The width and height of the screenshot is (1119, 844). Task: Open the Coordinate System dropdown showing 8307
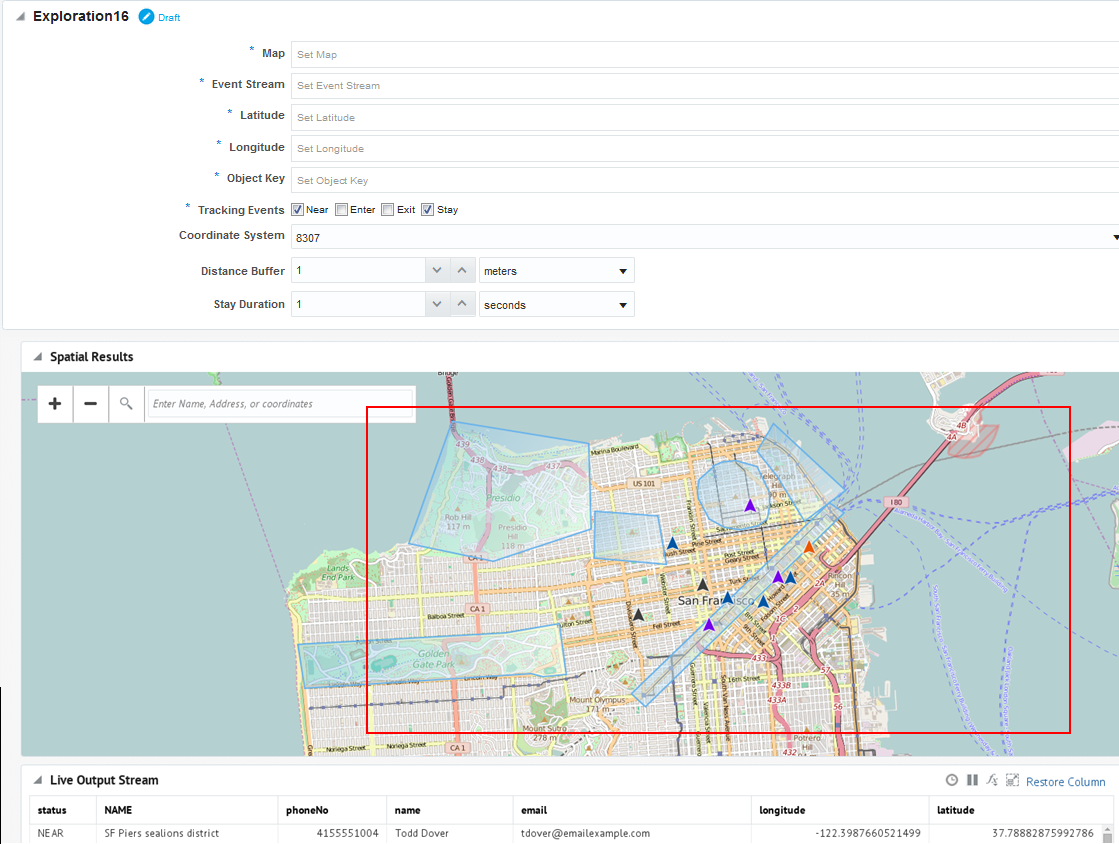point(705,237)
